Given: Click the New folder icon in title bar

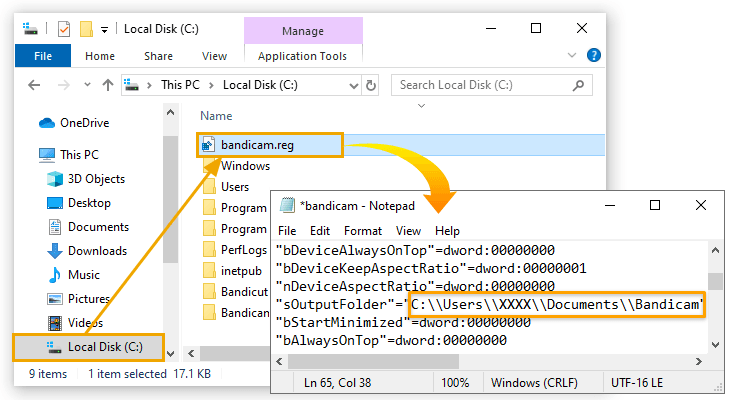Looking at the screenshot, I should [x=86, y=29].
